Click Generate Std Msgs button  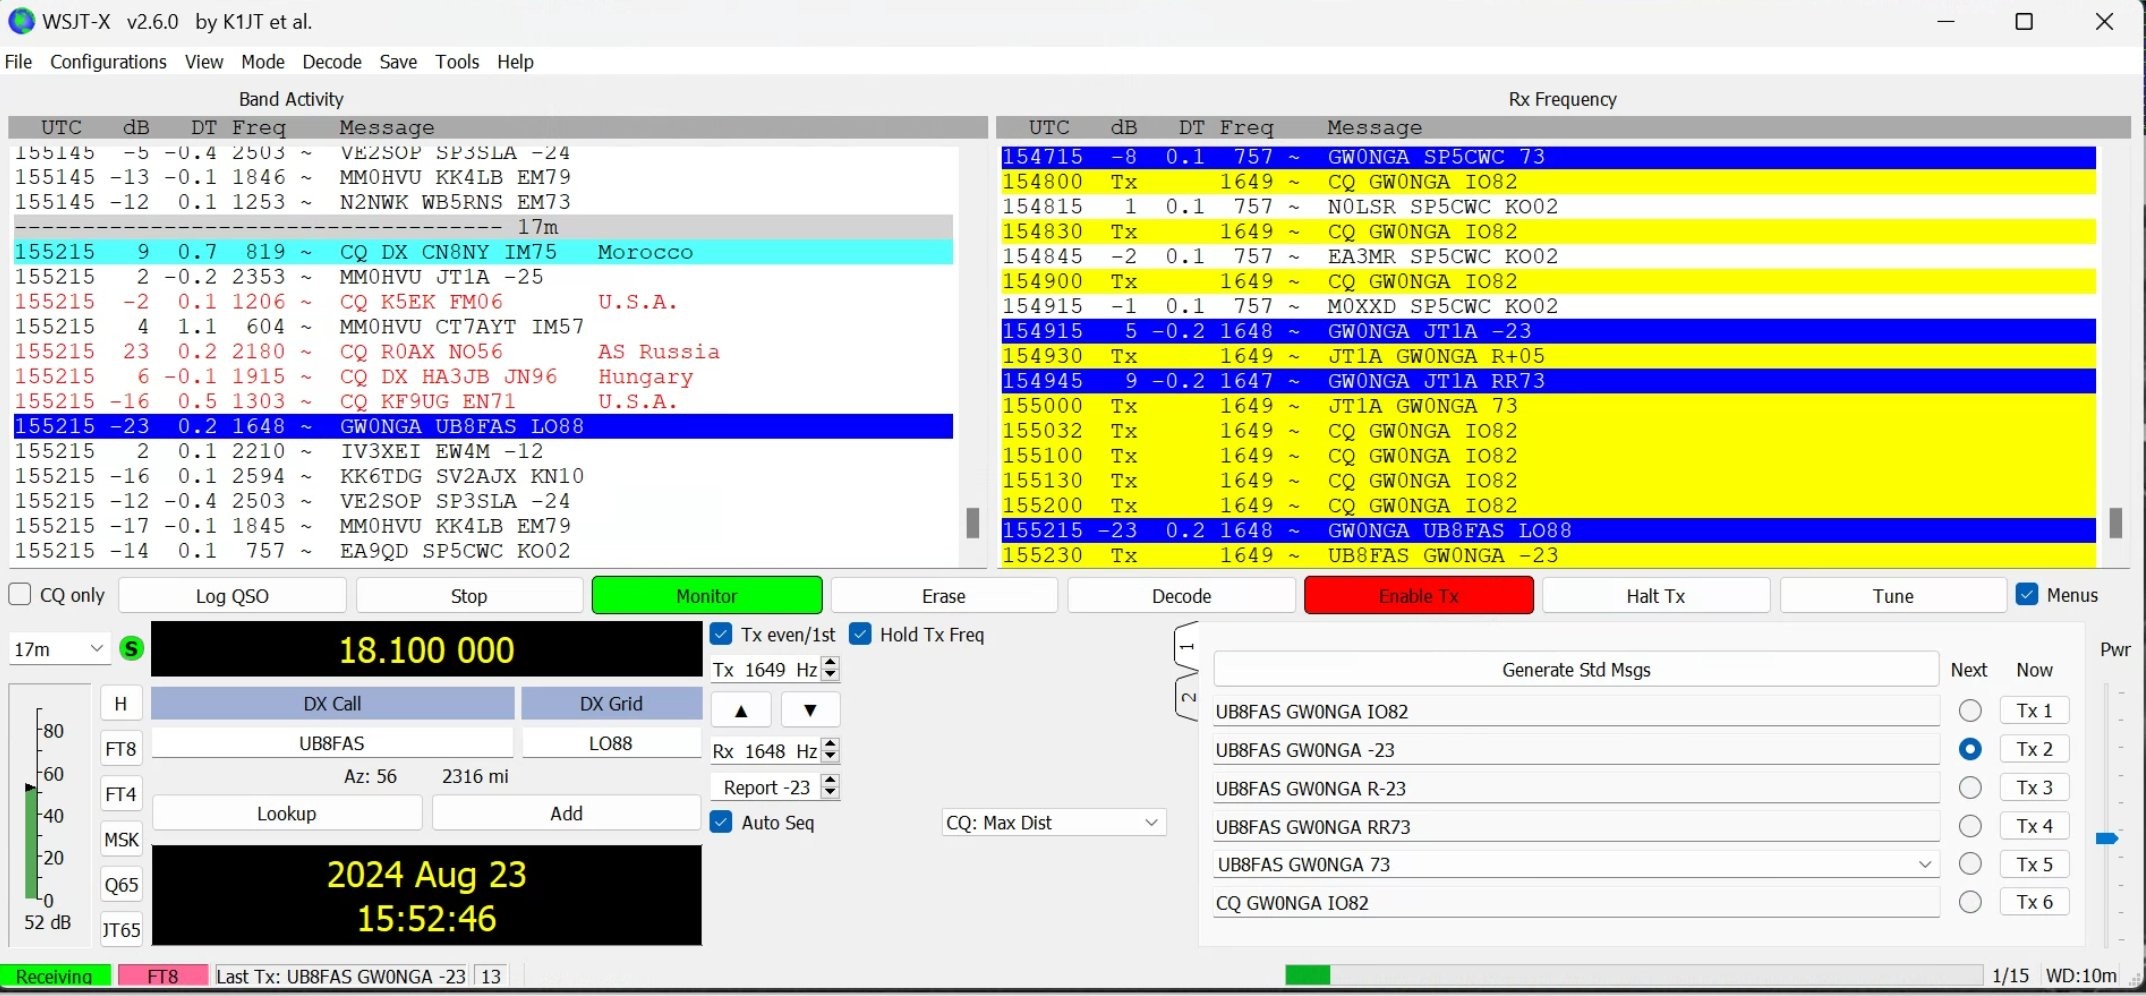[1576, 669]
